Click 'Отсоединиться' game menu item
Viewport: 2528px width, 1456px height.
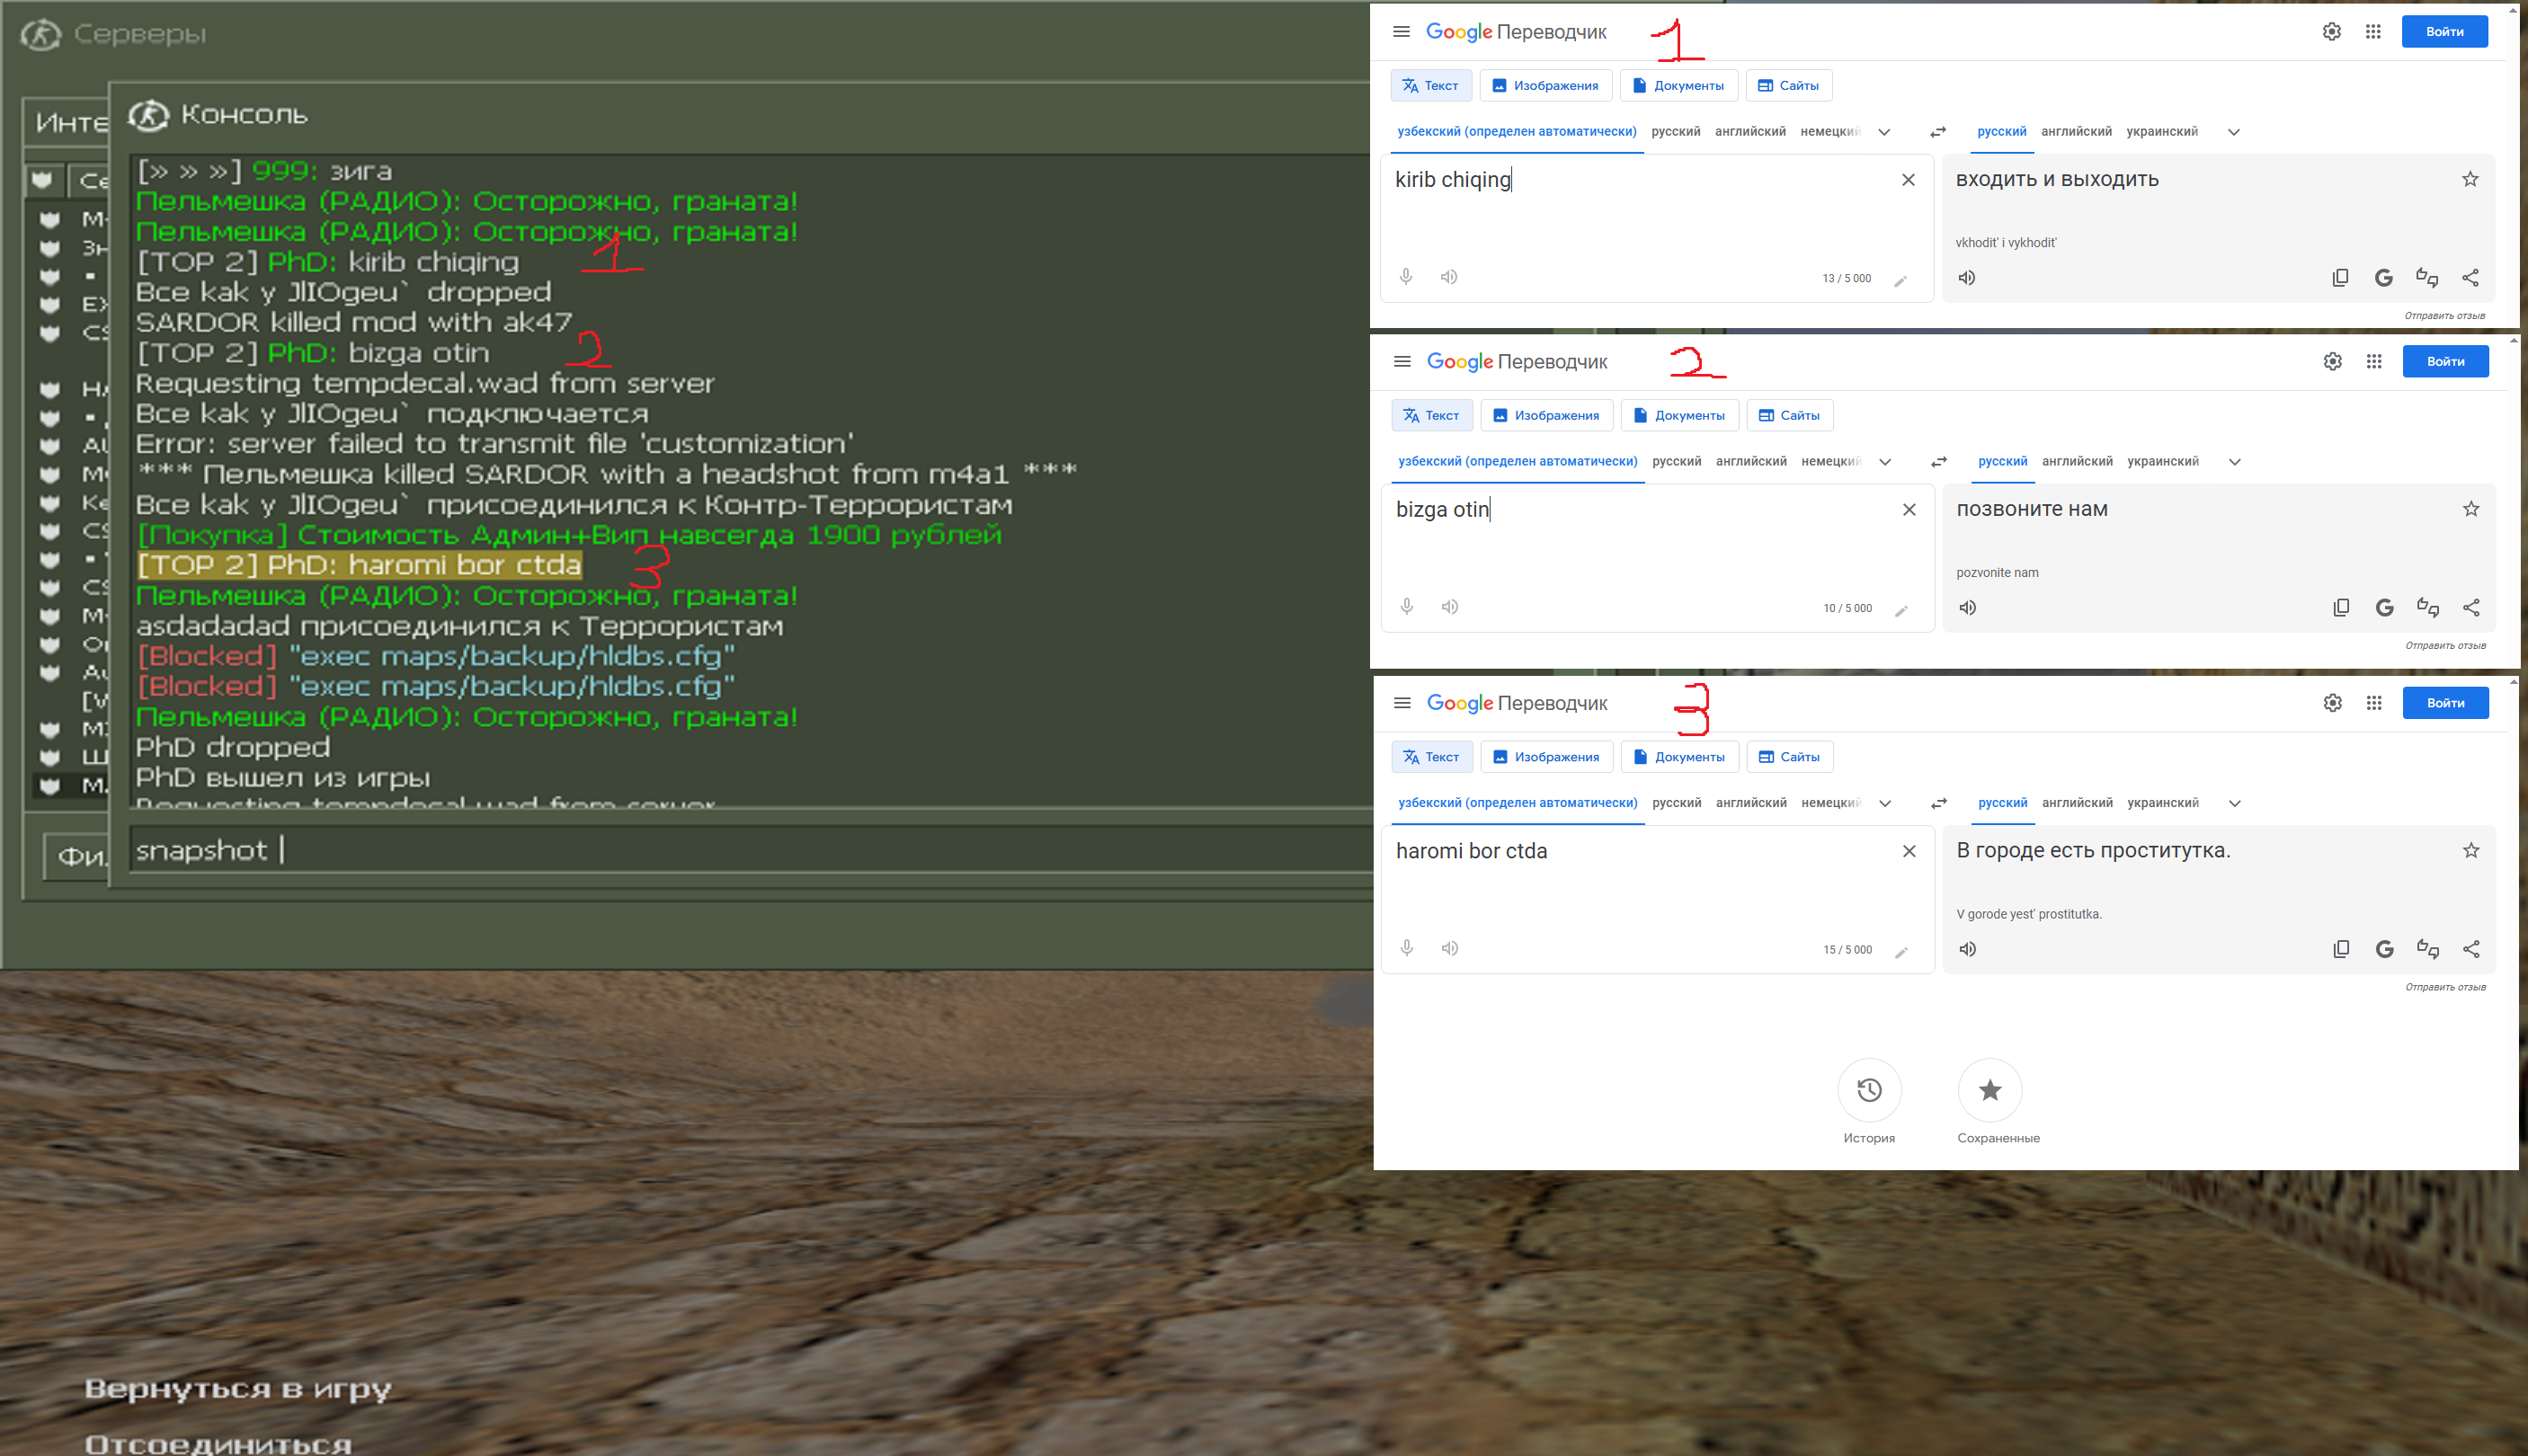[x=218, y=1445]
